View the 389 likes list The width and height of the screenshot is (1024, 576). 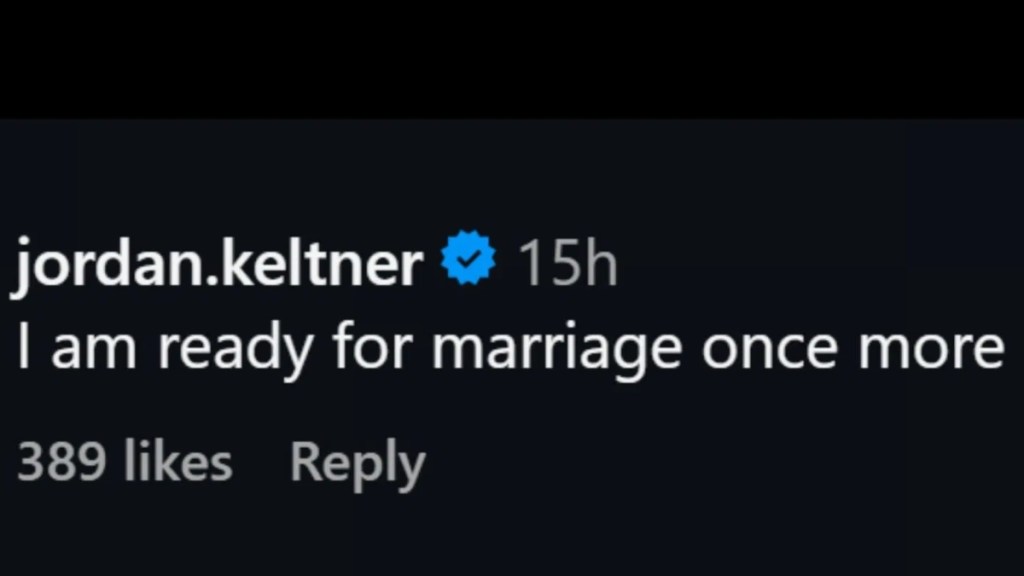click(x=124, y=463)
